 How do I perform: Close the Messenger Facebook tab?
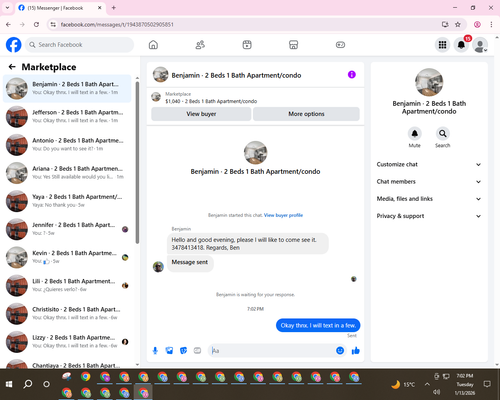[100, 8]
